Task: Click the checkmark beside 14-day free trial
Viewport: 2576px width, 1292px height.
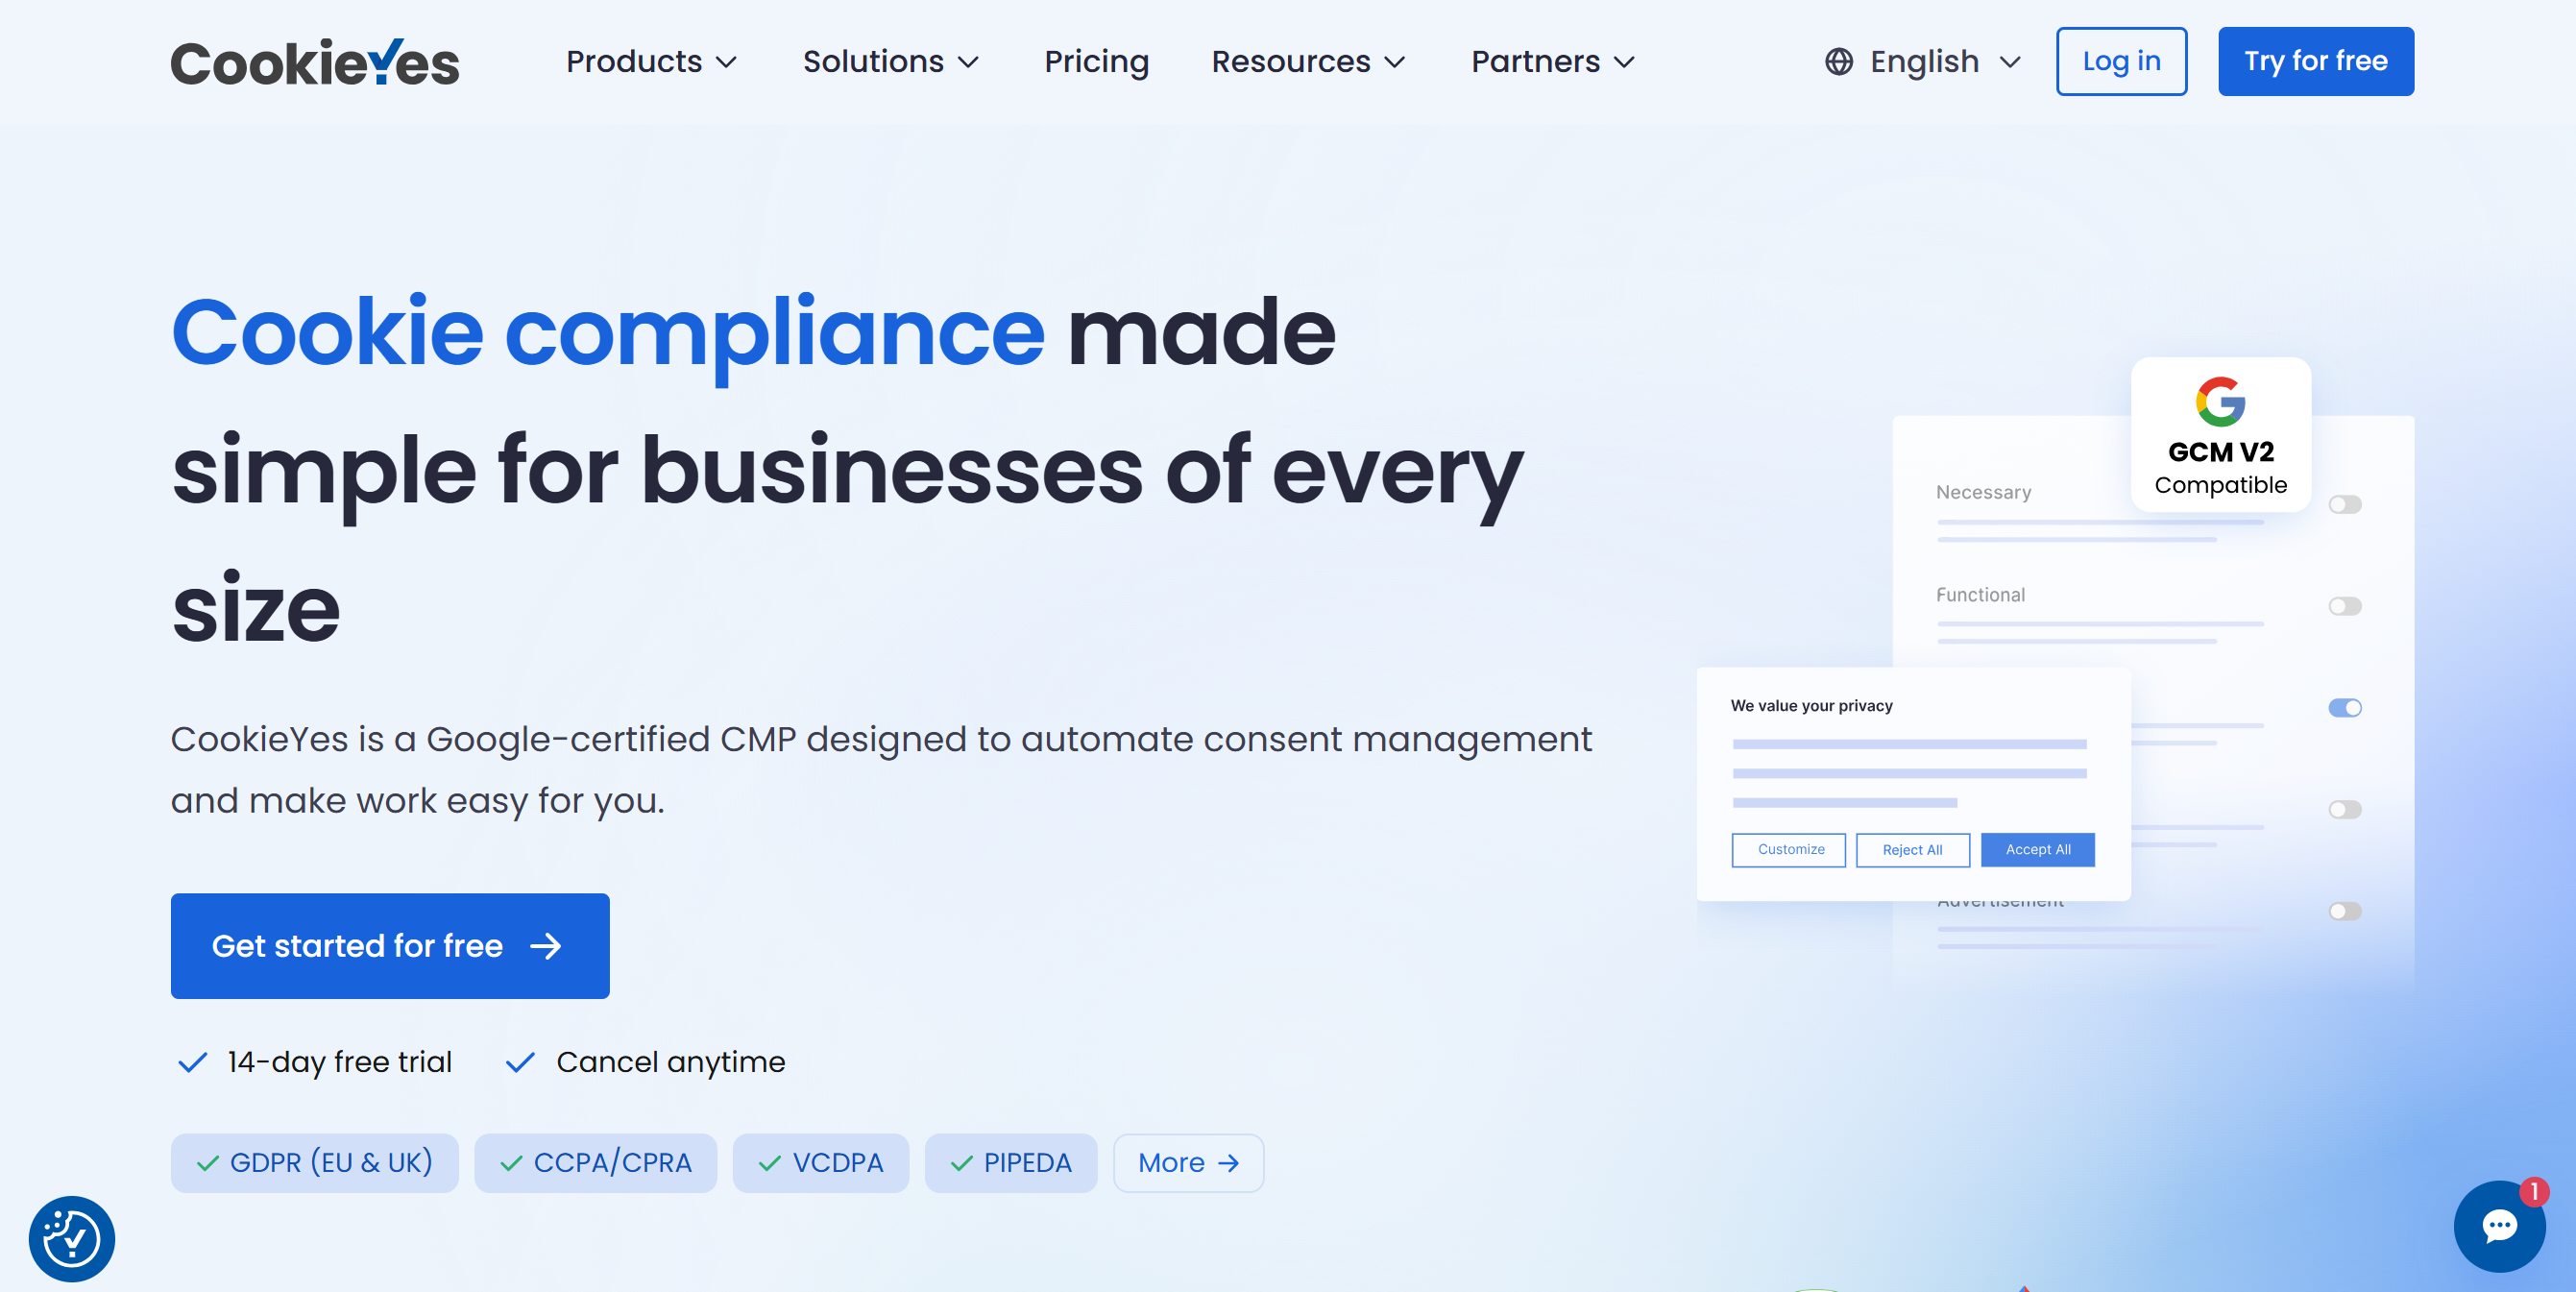Action: pyautogui.click(x=192, y=1062)
